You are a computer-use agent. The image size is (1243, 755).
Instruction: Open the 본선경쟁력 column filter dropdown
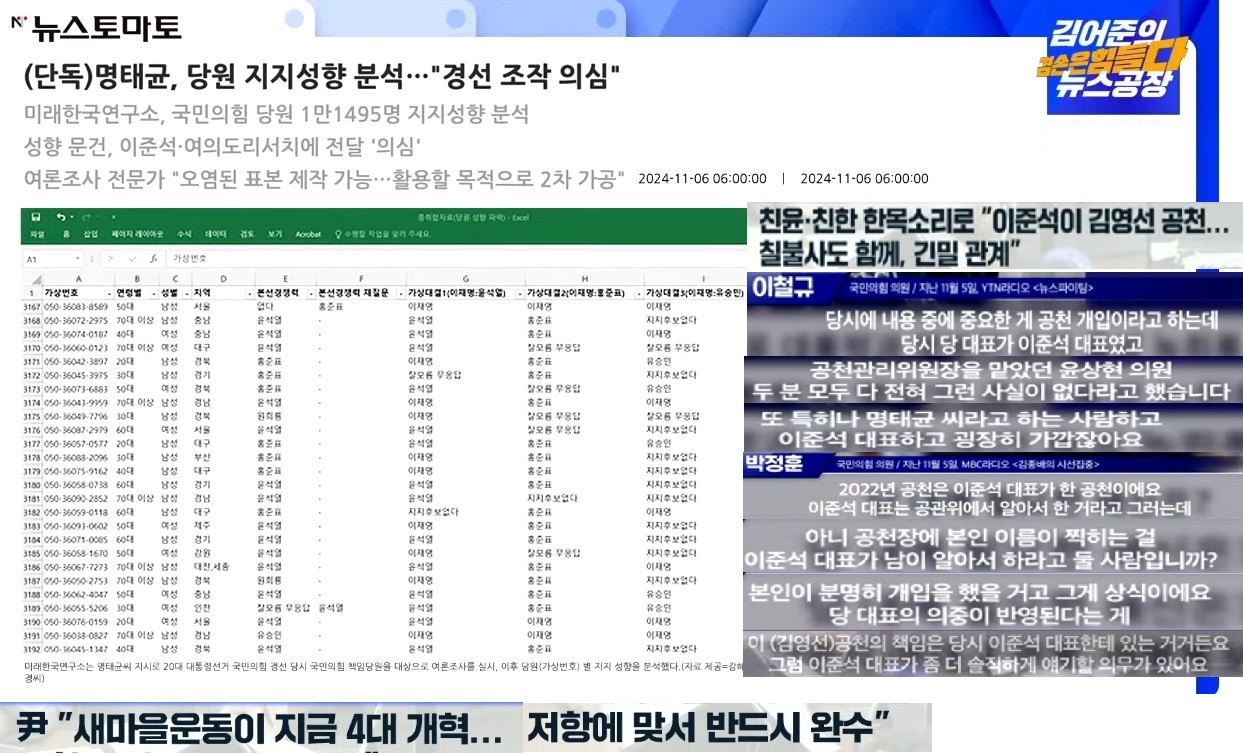(x=311, y=294)
